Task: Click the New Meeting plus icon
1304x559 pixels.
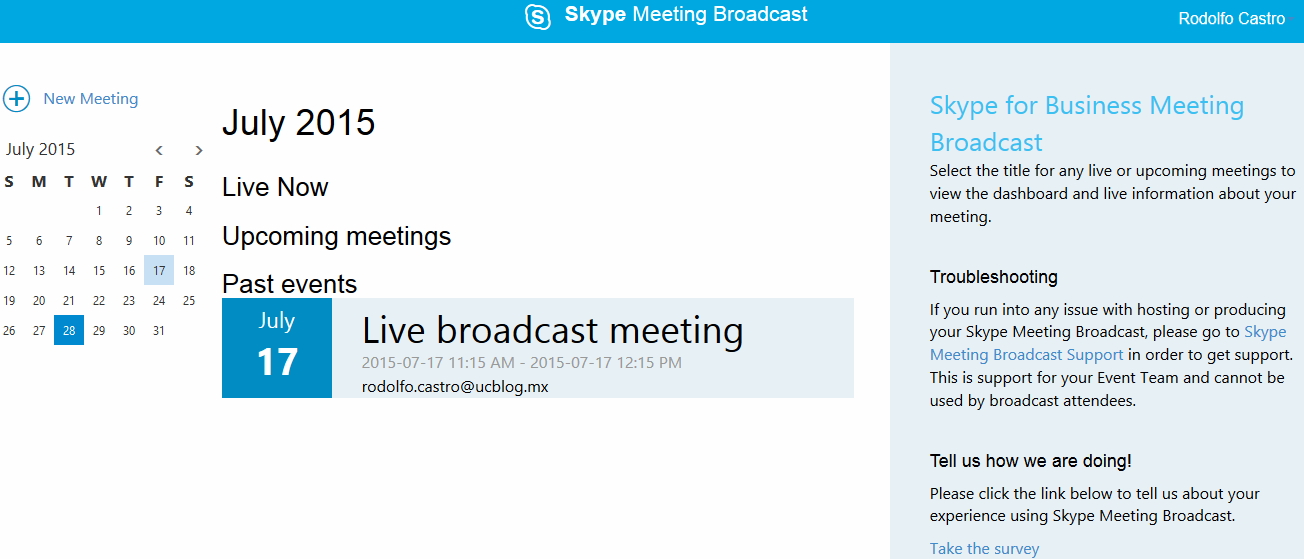Action: (17, 98)
